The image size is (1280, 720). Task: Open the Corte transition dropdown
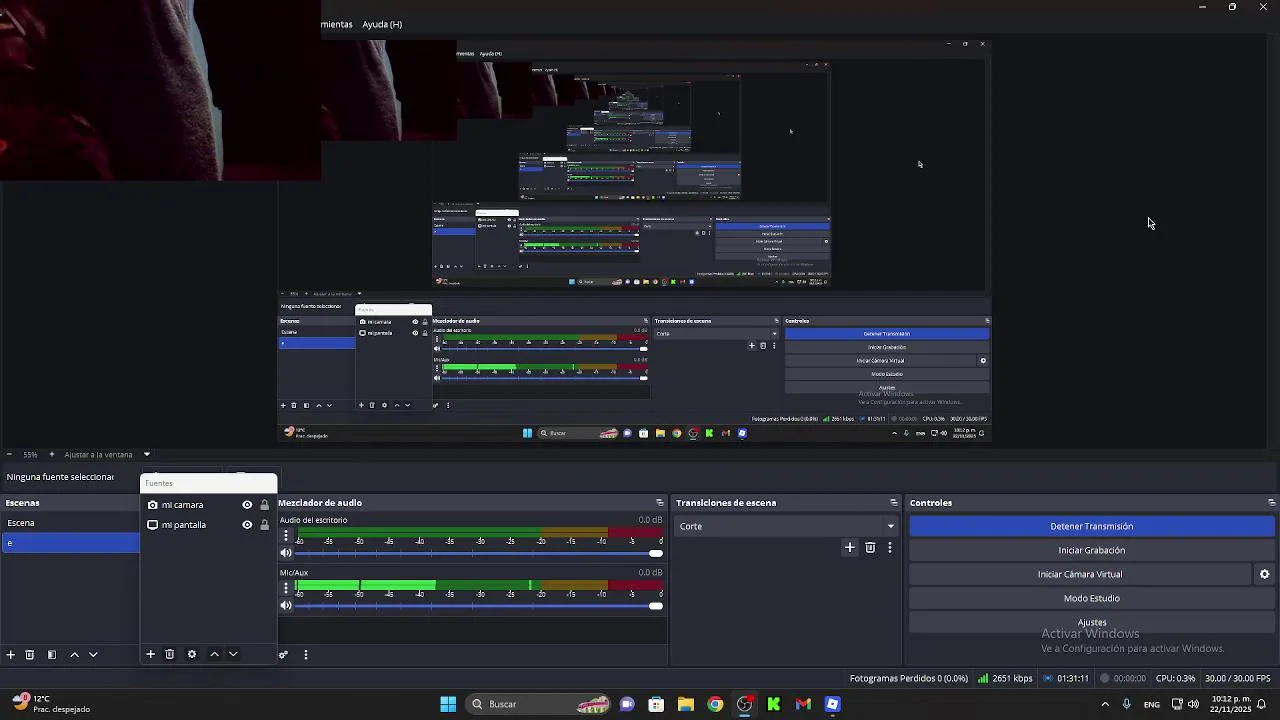[x=786, y=526]
